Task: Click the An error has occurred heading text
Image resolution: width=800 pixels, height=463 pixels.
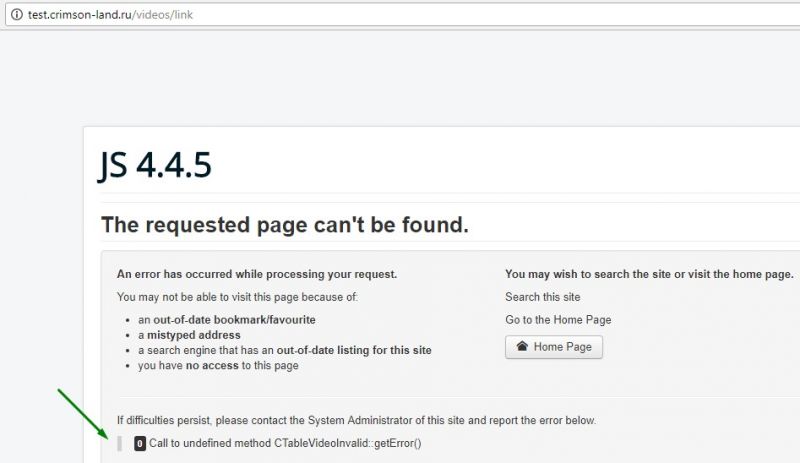Action: (257, 274)
